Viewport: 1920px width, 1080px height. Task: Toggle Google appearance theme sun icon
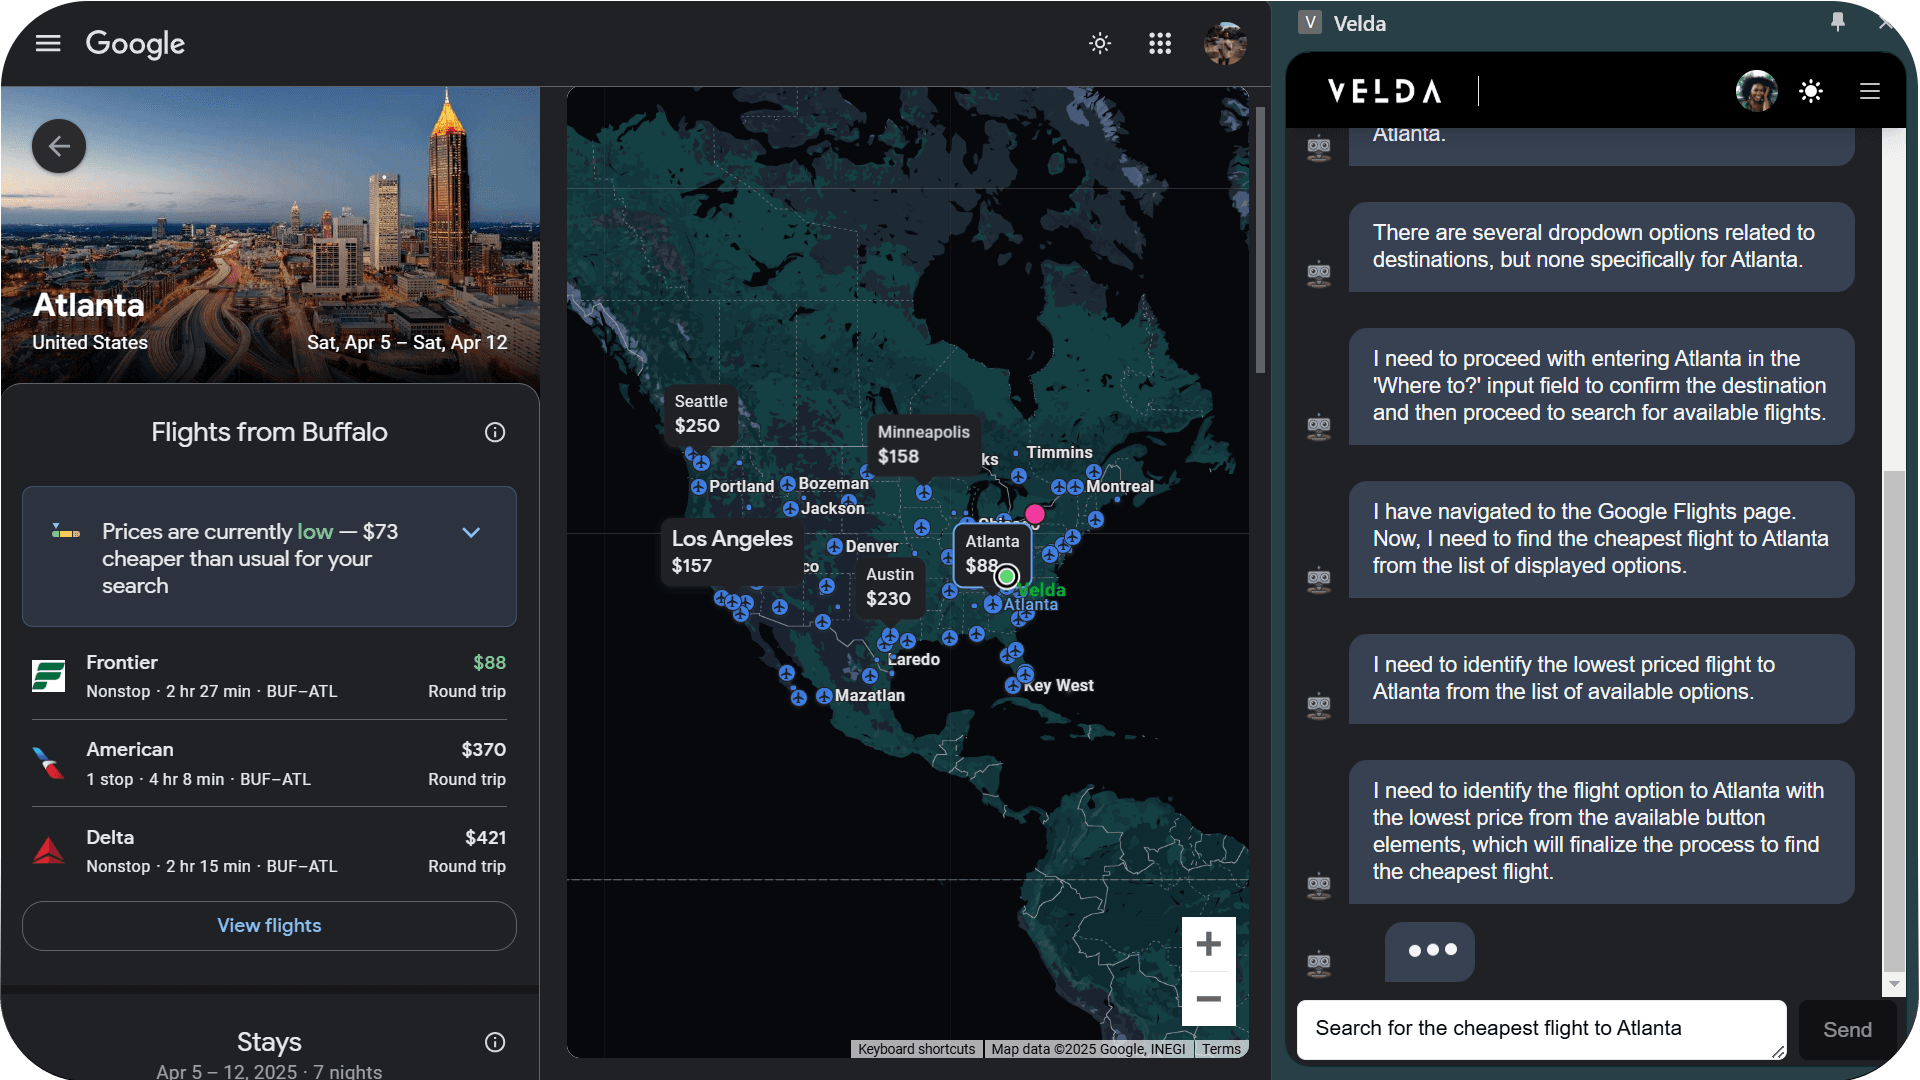pos(1100,43)
